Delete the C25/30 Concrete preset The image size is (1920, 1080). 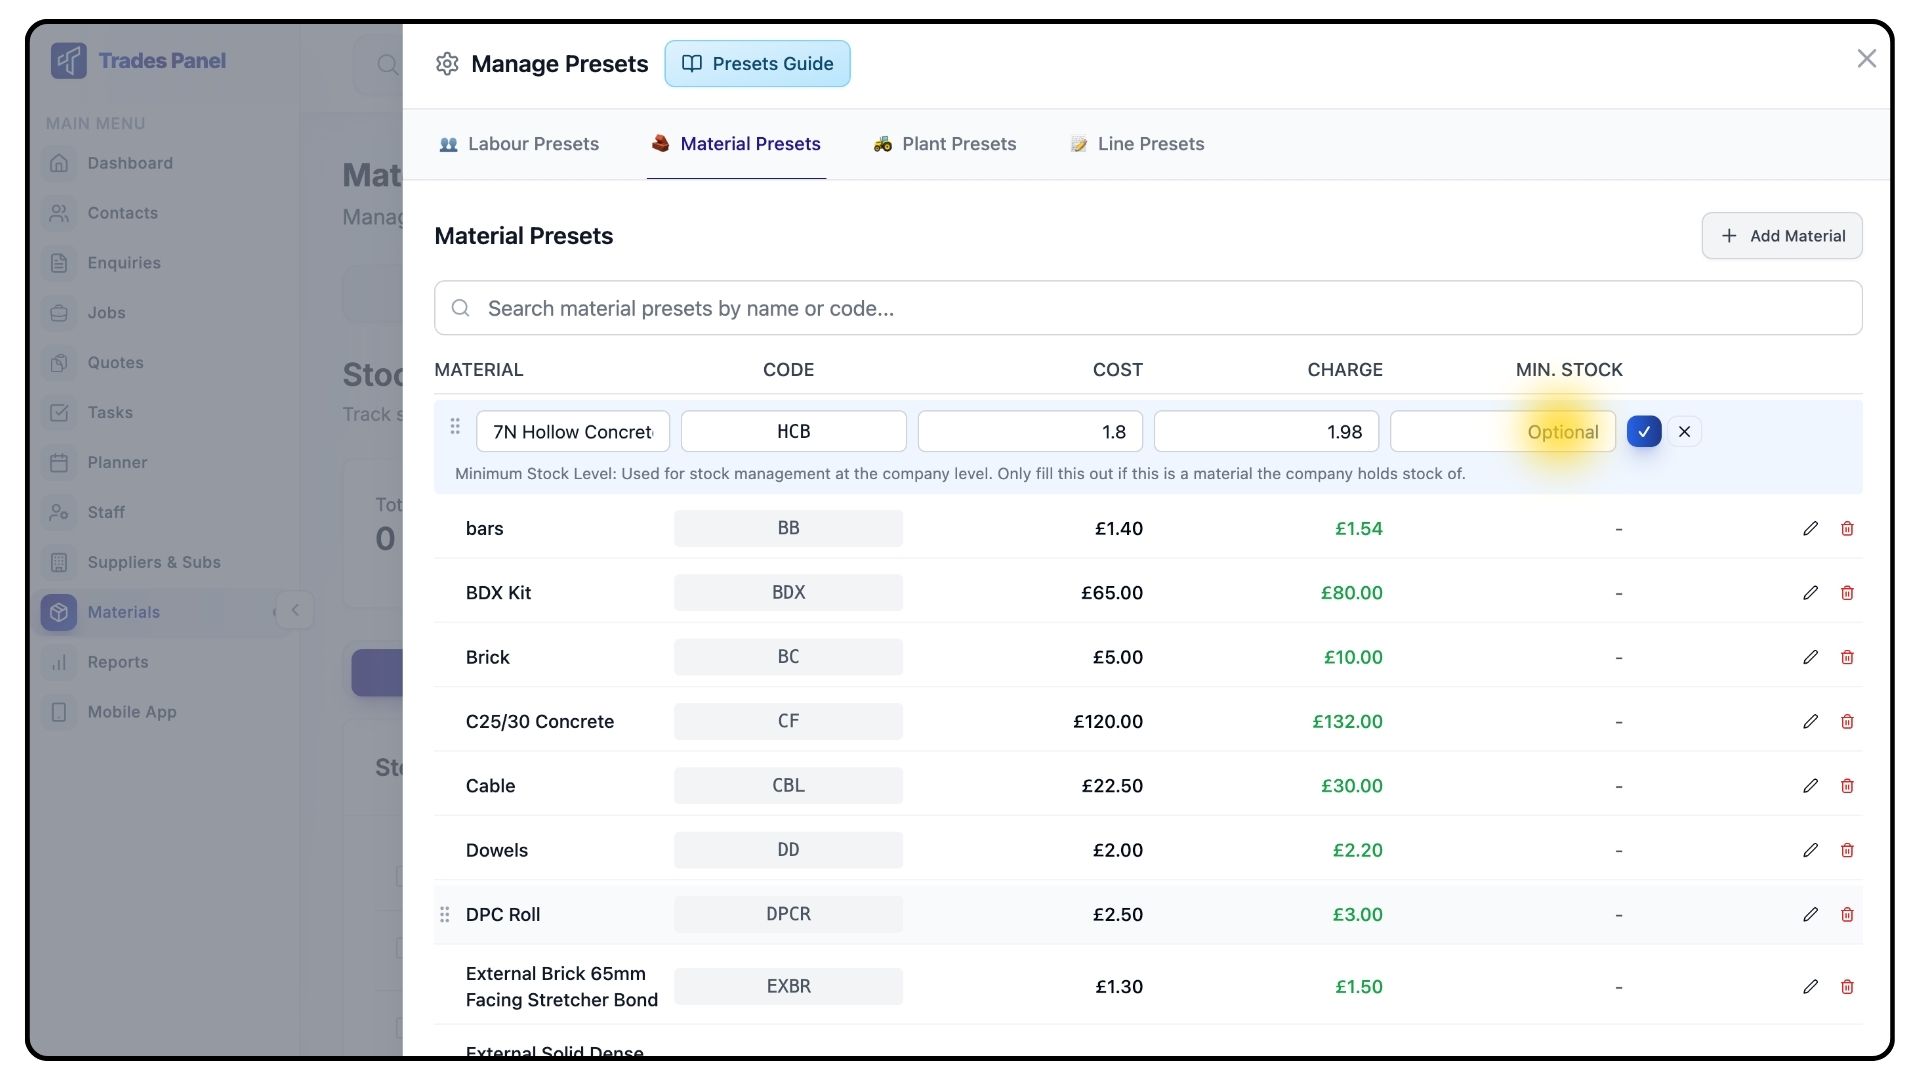pyautogui.click(x=1847, y=722)
